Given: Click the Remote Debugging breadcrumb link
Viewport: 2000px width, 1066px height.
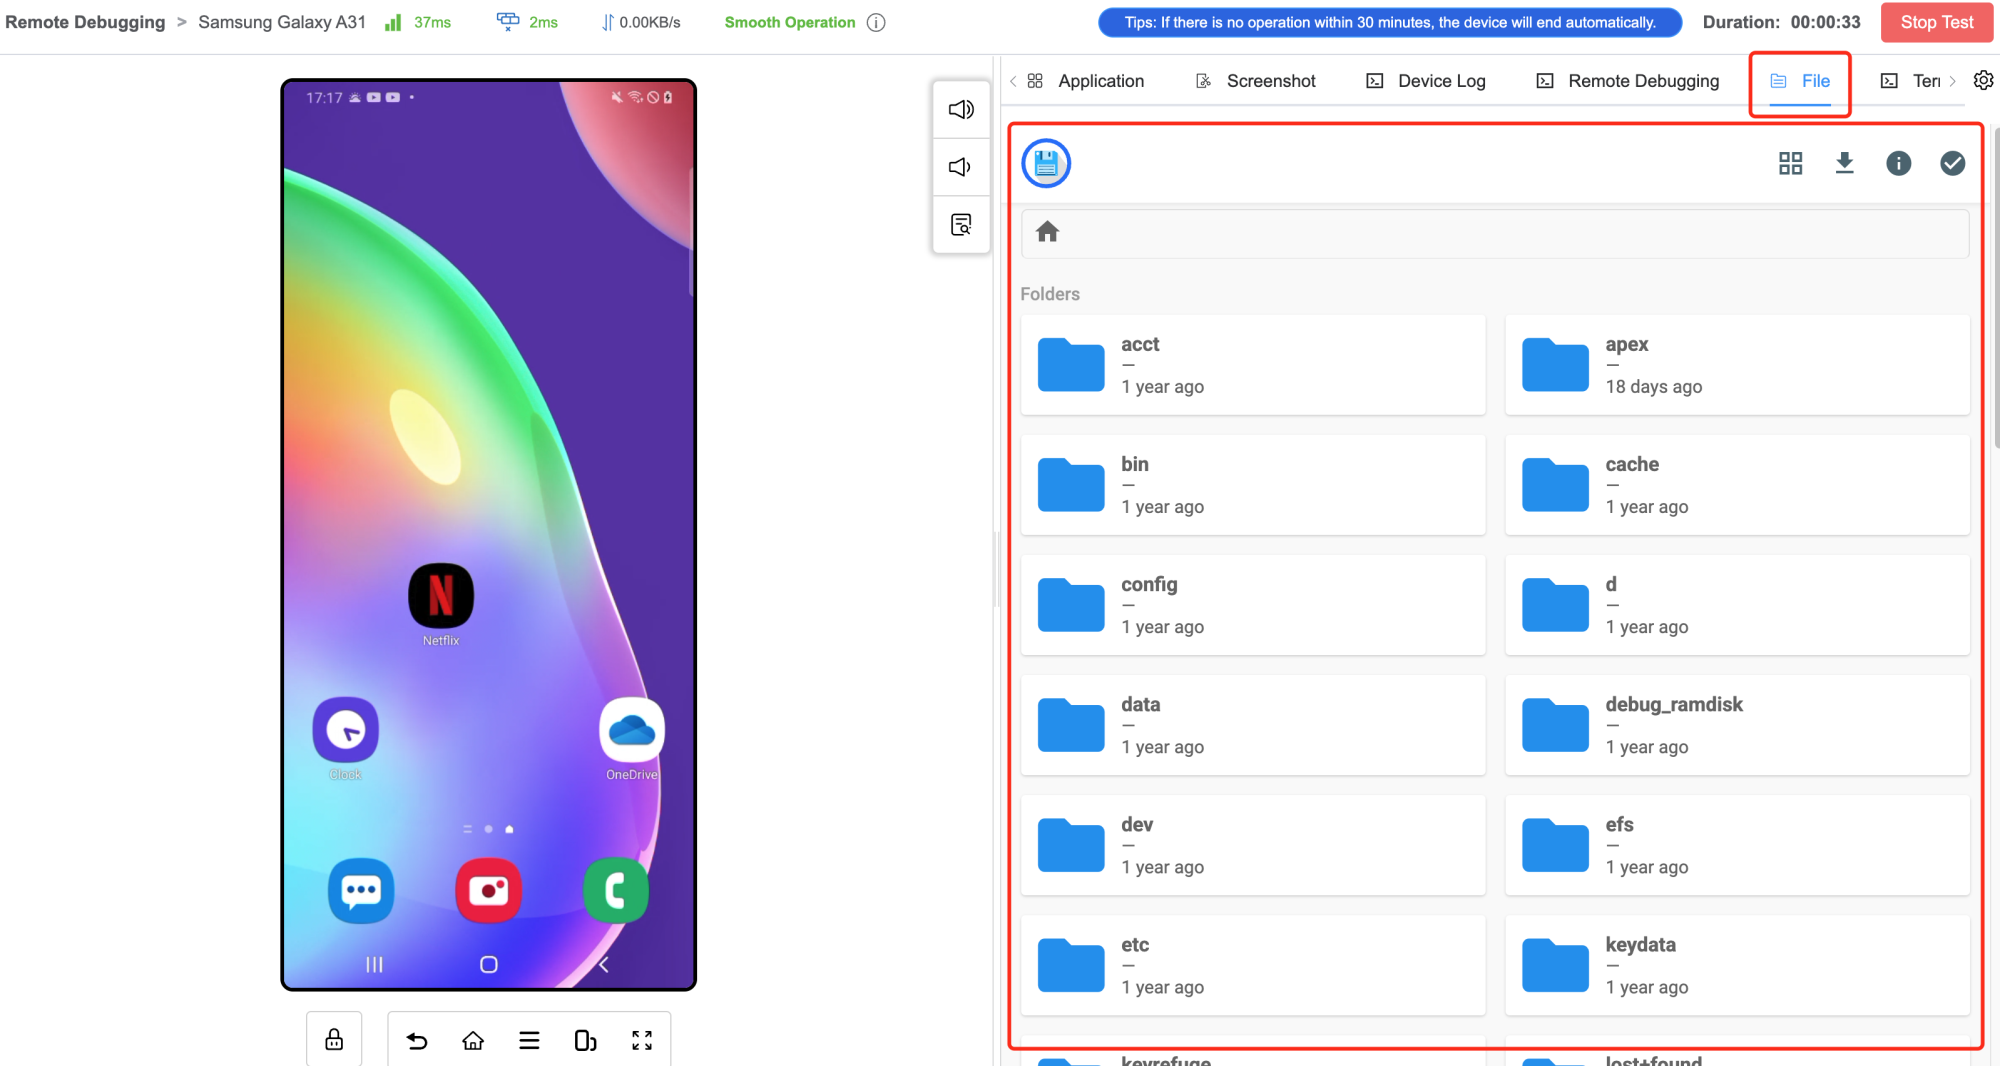Looking at the screenshot, I should coord(85,22).
